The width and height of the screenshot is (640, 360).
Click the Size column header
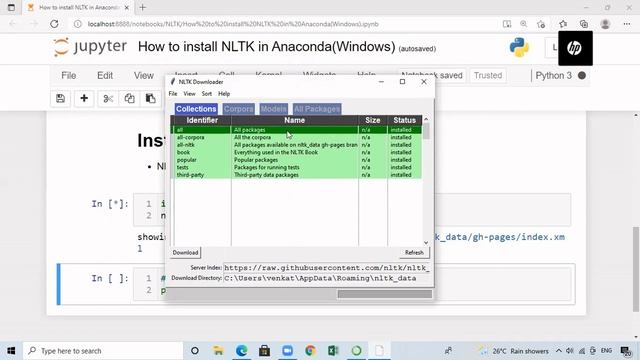click(373, 120)
